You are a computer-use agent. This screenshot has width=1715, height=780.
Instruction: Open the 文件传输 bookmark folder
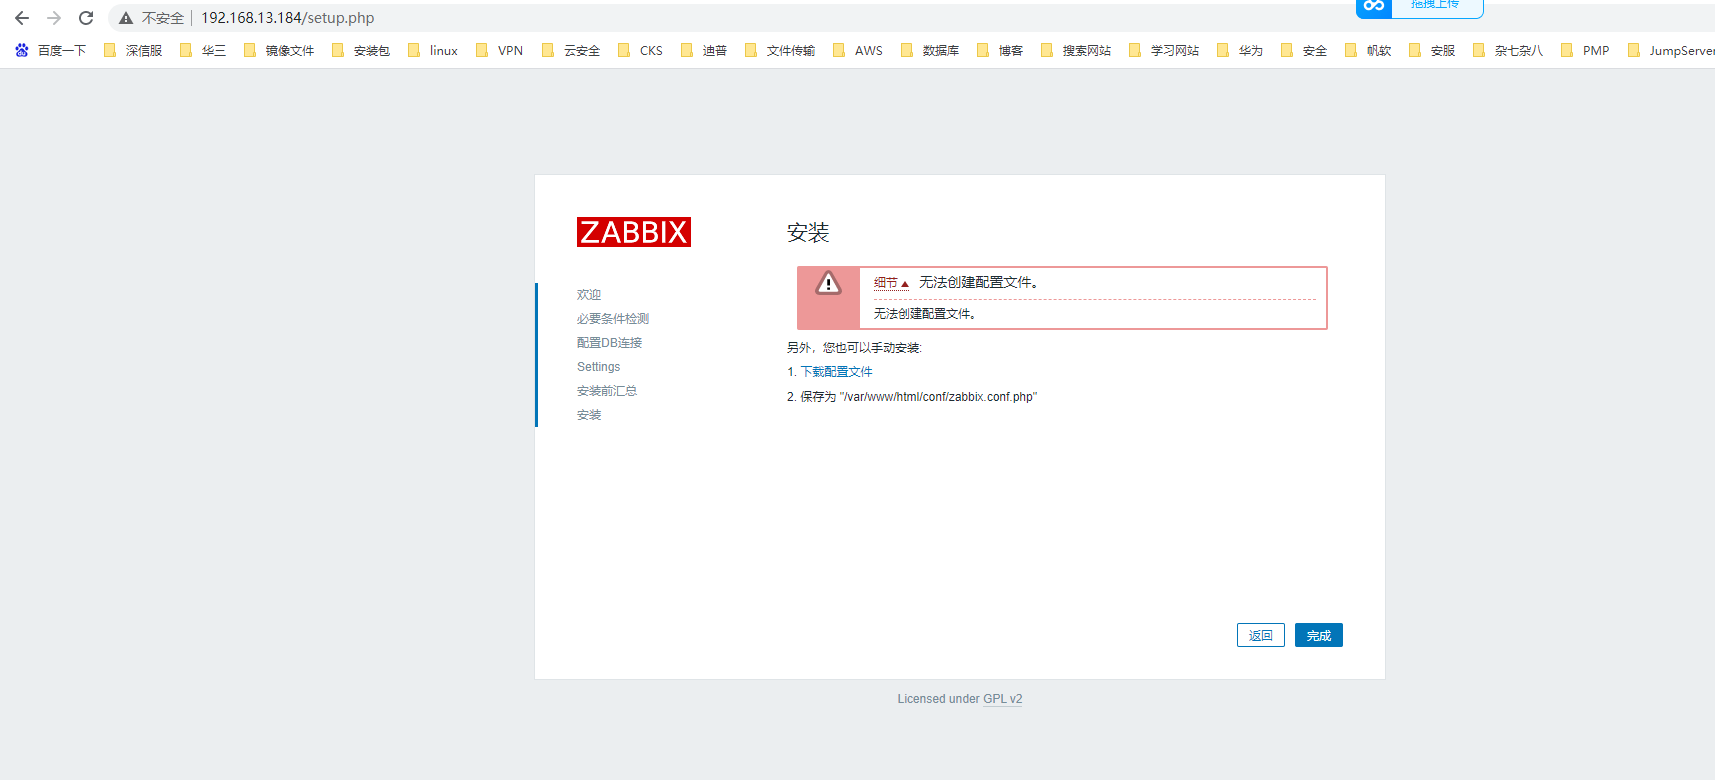[780, 50]
